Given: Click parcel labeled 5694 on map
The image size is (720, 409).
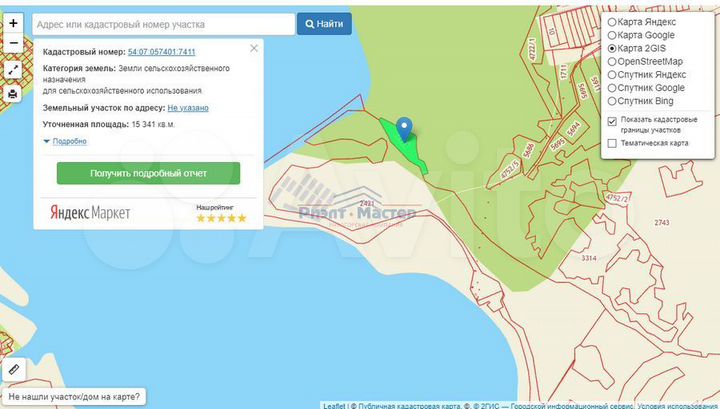Looking at the screenshot, I should pyautogui.click(x=574, y=129).
